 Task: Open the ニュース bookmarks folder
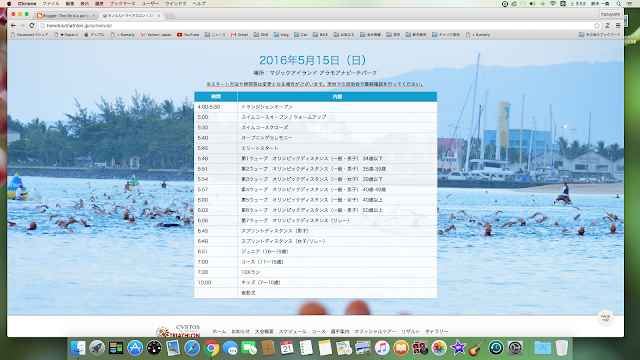(x=215, y=35)
